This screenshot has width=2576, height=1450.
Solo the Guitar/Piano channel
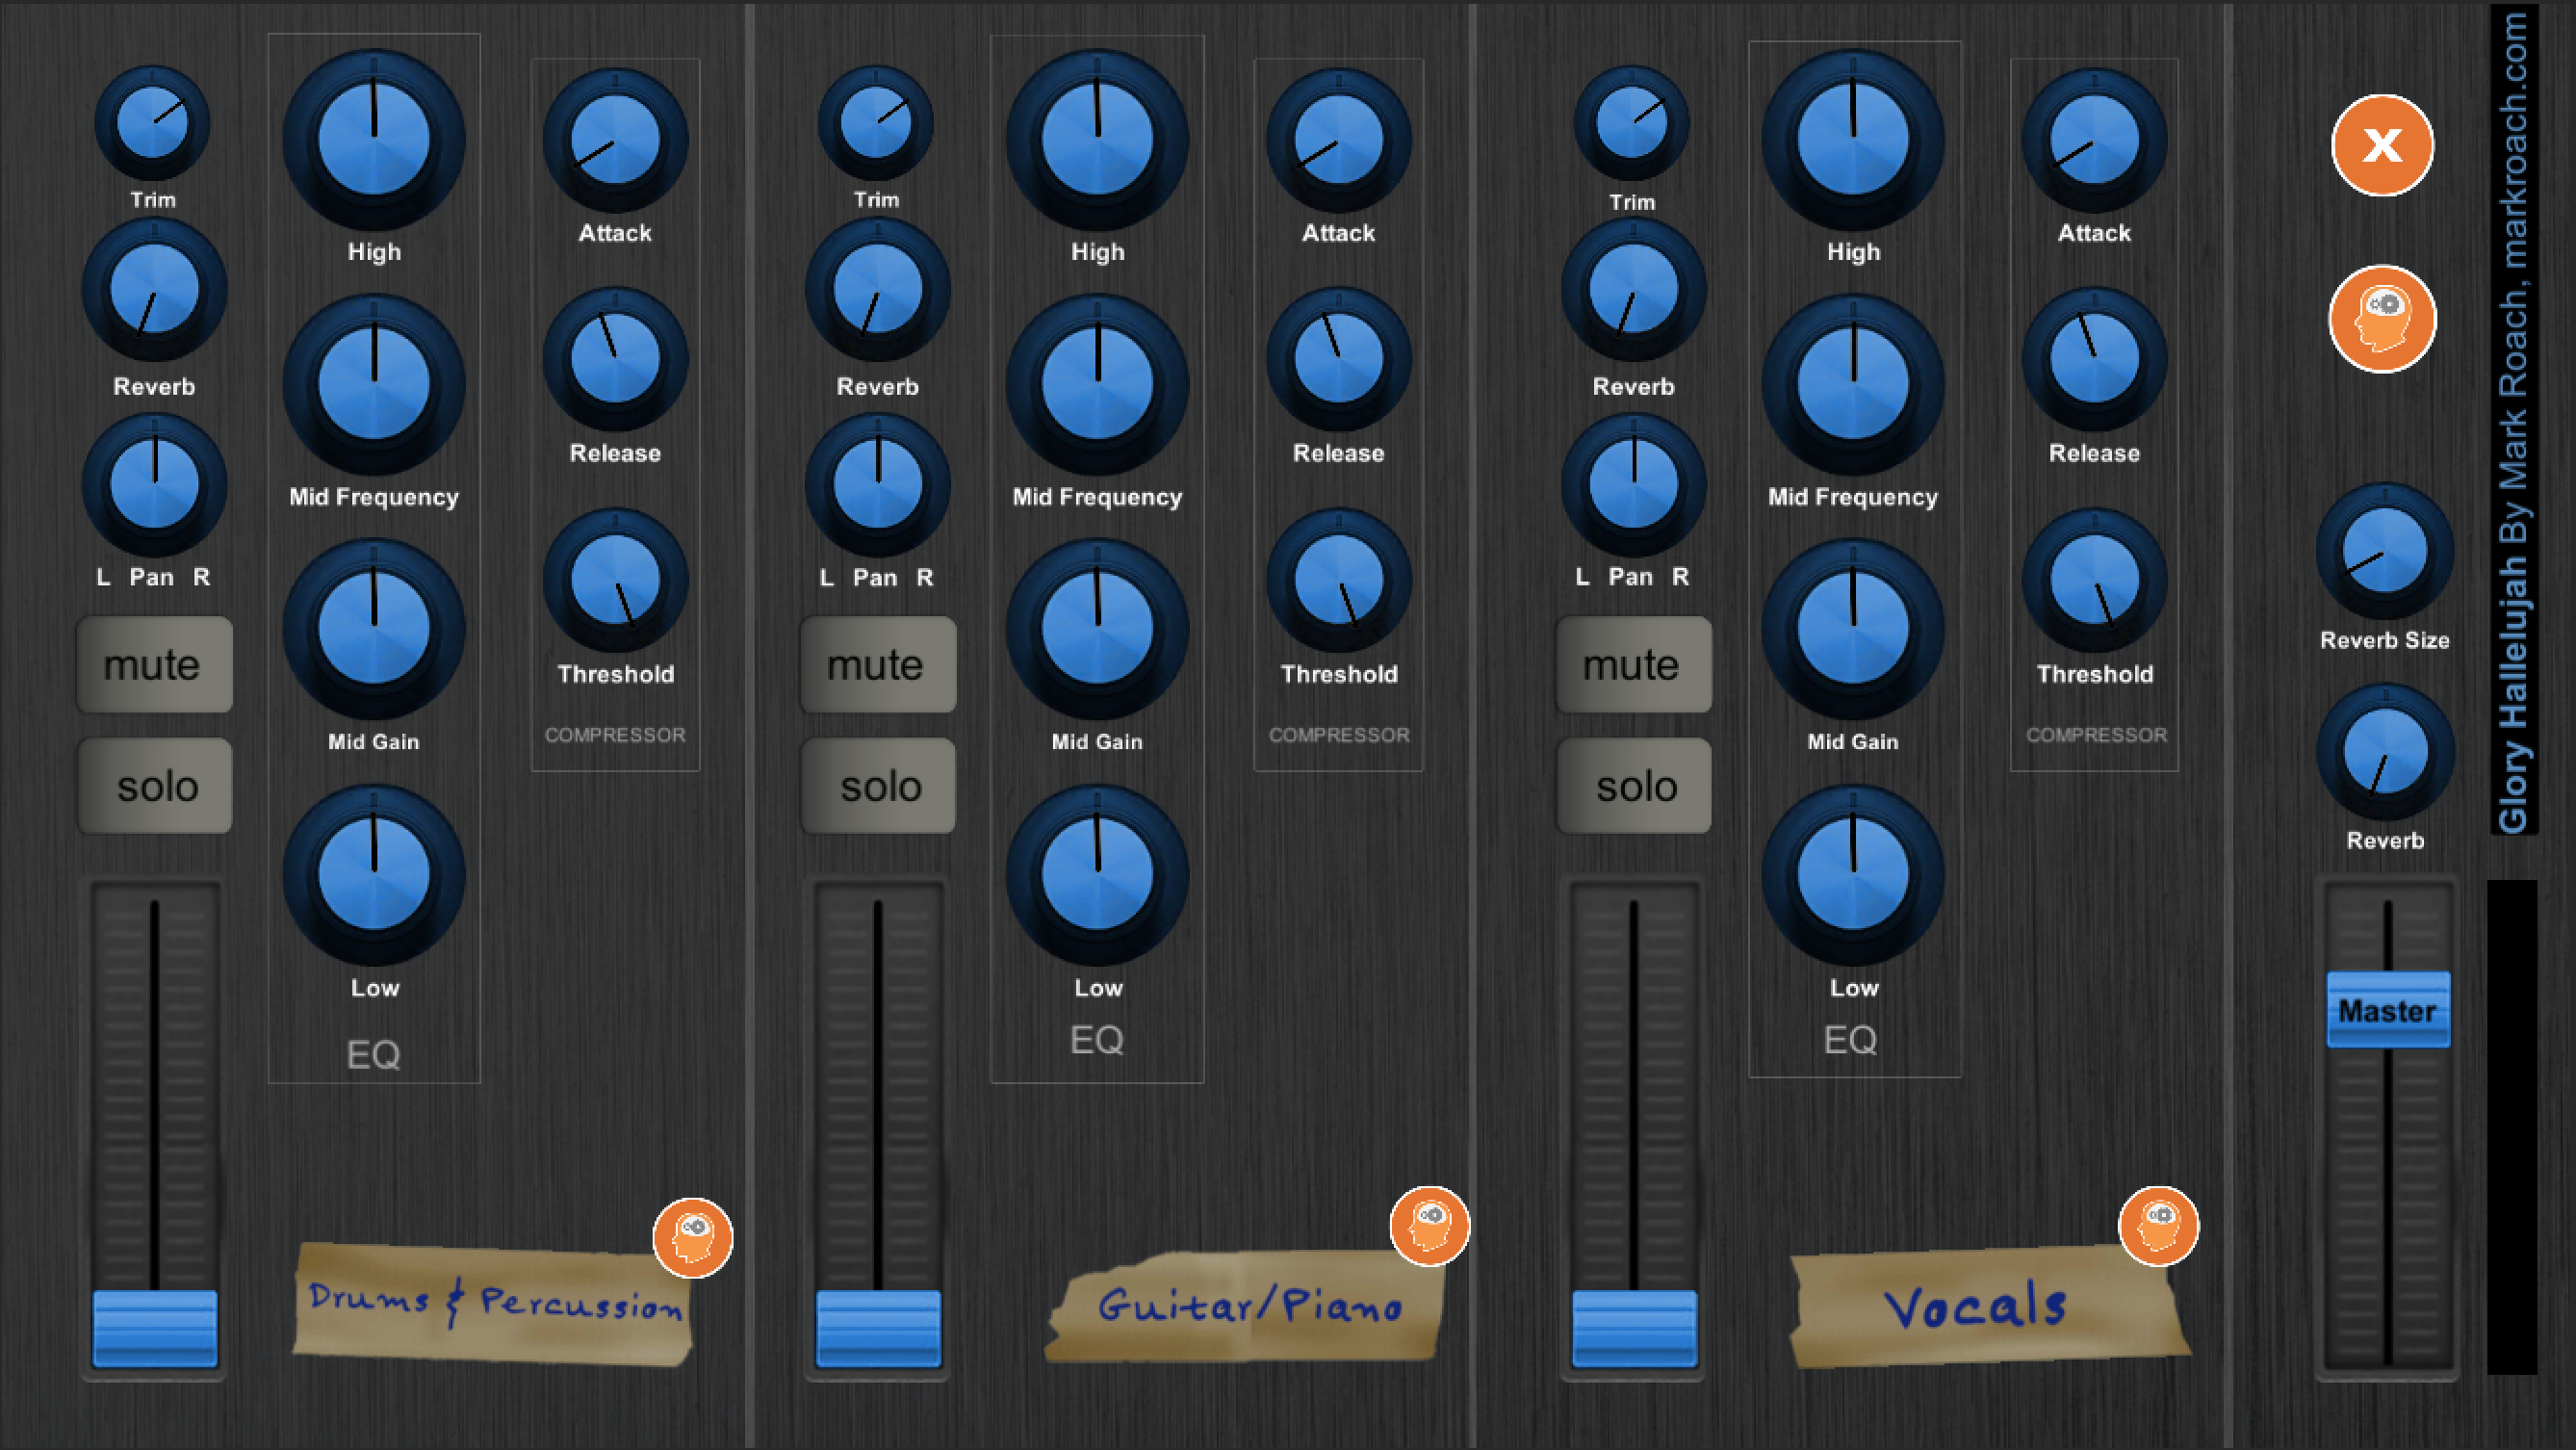[878, 786]
